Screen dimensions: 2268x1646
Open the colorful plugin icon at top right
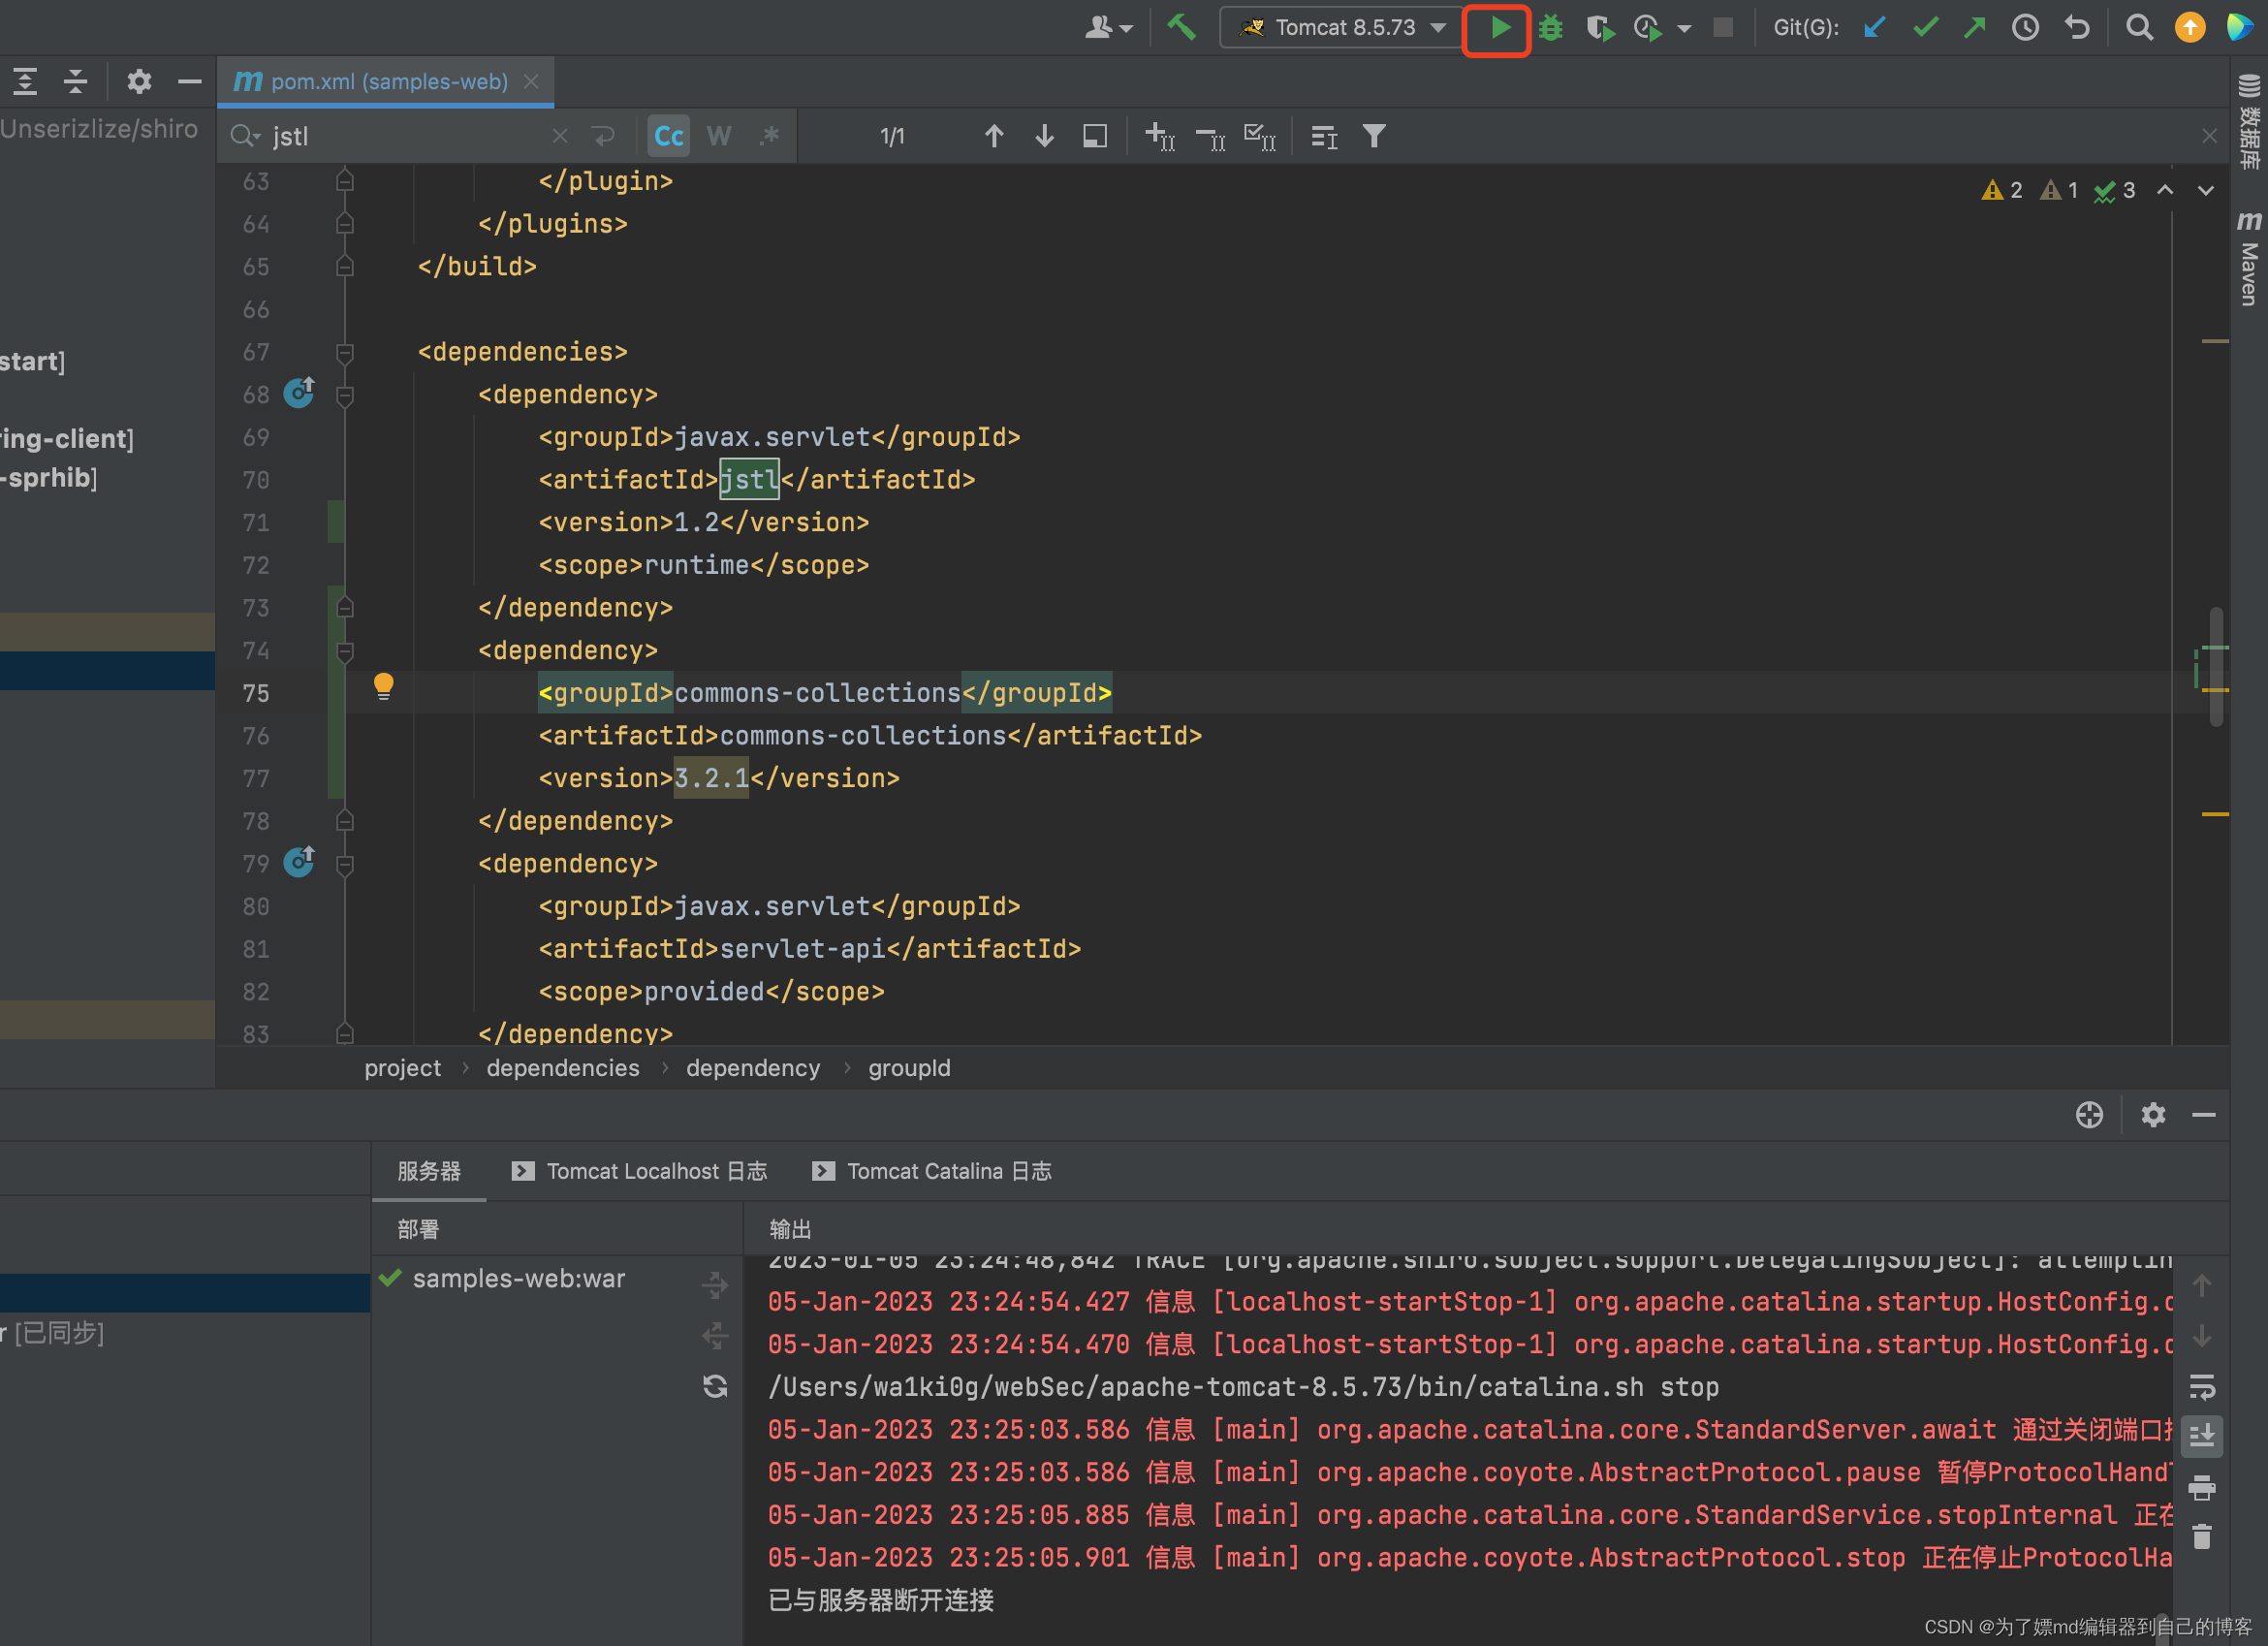pyautogui.click(x=2240, y=27)
